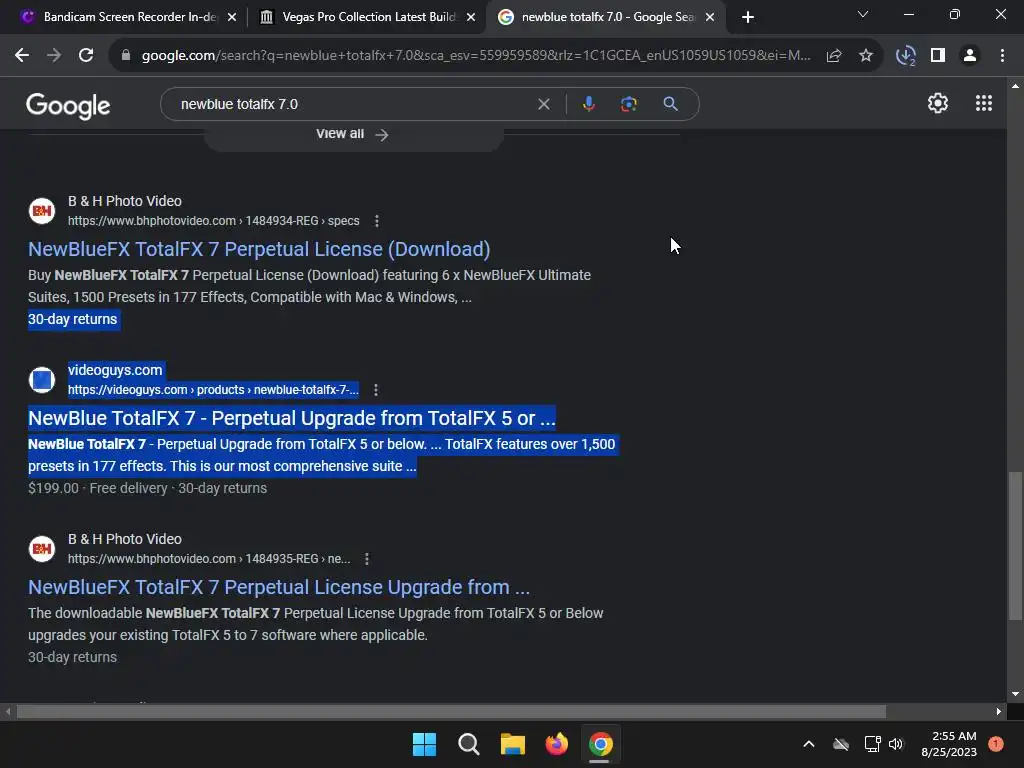Click the horizontal scrollbar thumb
This screenshot has width=1024, height=768.
pyautogui.click(x=451, y=712)
